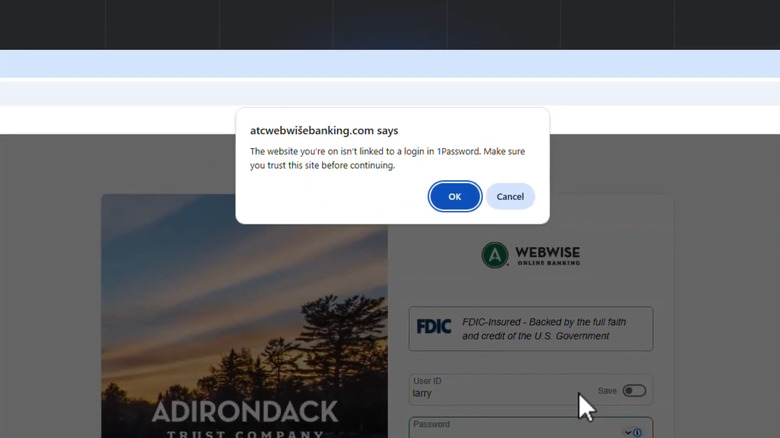This screenshot has height=438, width=780.
Task: Click the sunset trees banner image
Action: click(244, 316)
